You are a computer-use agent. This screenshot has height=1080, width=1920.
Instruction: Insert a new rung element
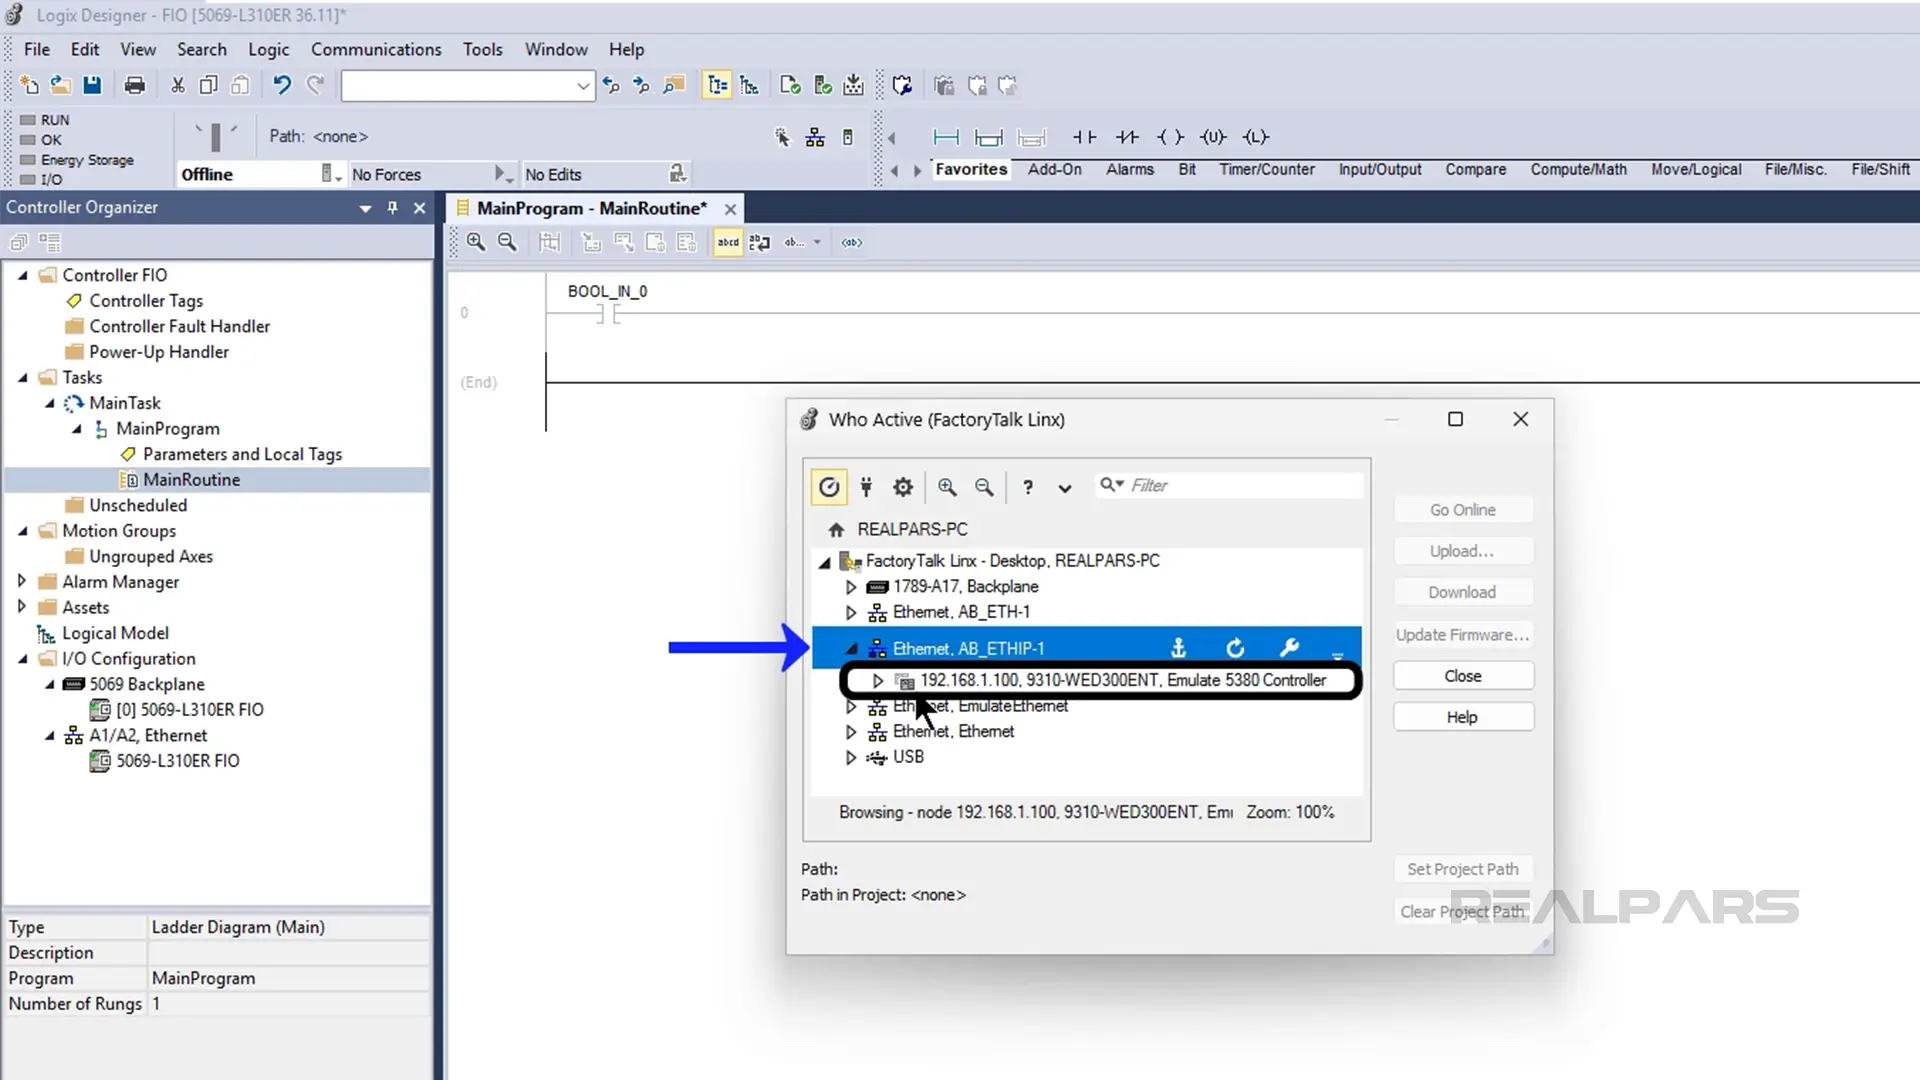(x=946, y=137)
